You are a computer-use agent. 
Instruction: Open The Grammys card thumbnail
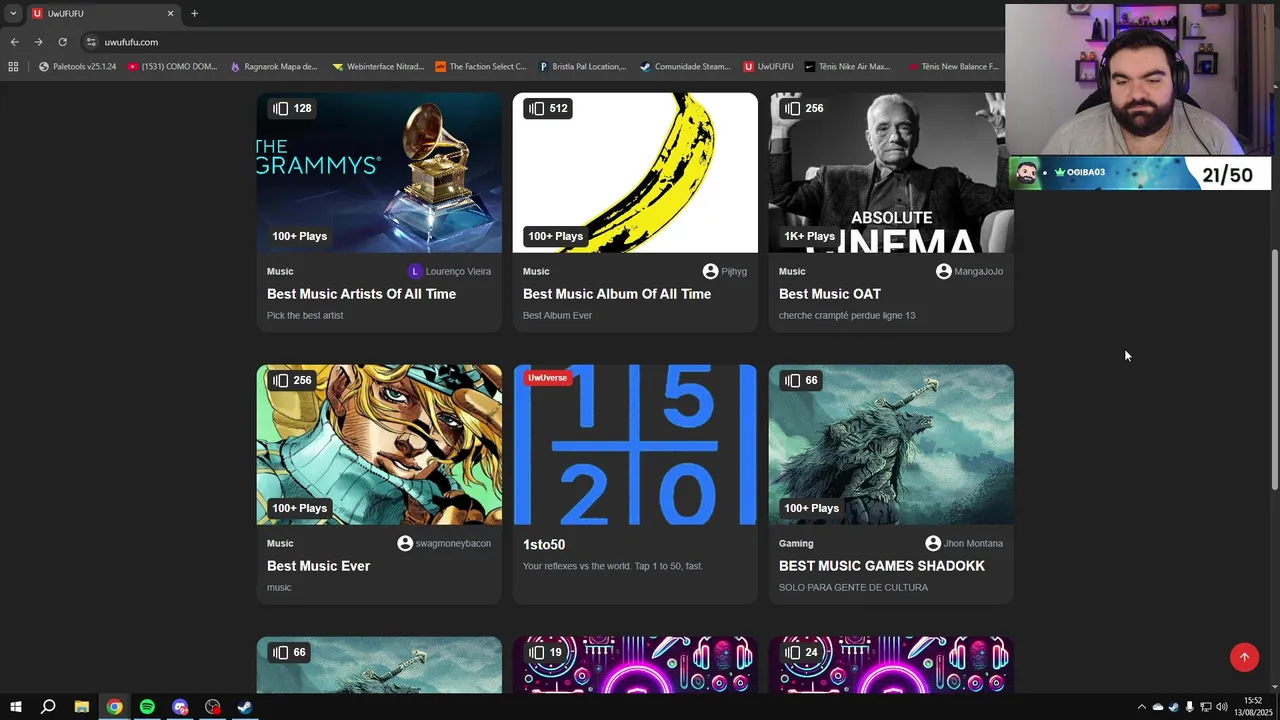379,173
